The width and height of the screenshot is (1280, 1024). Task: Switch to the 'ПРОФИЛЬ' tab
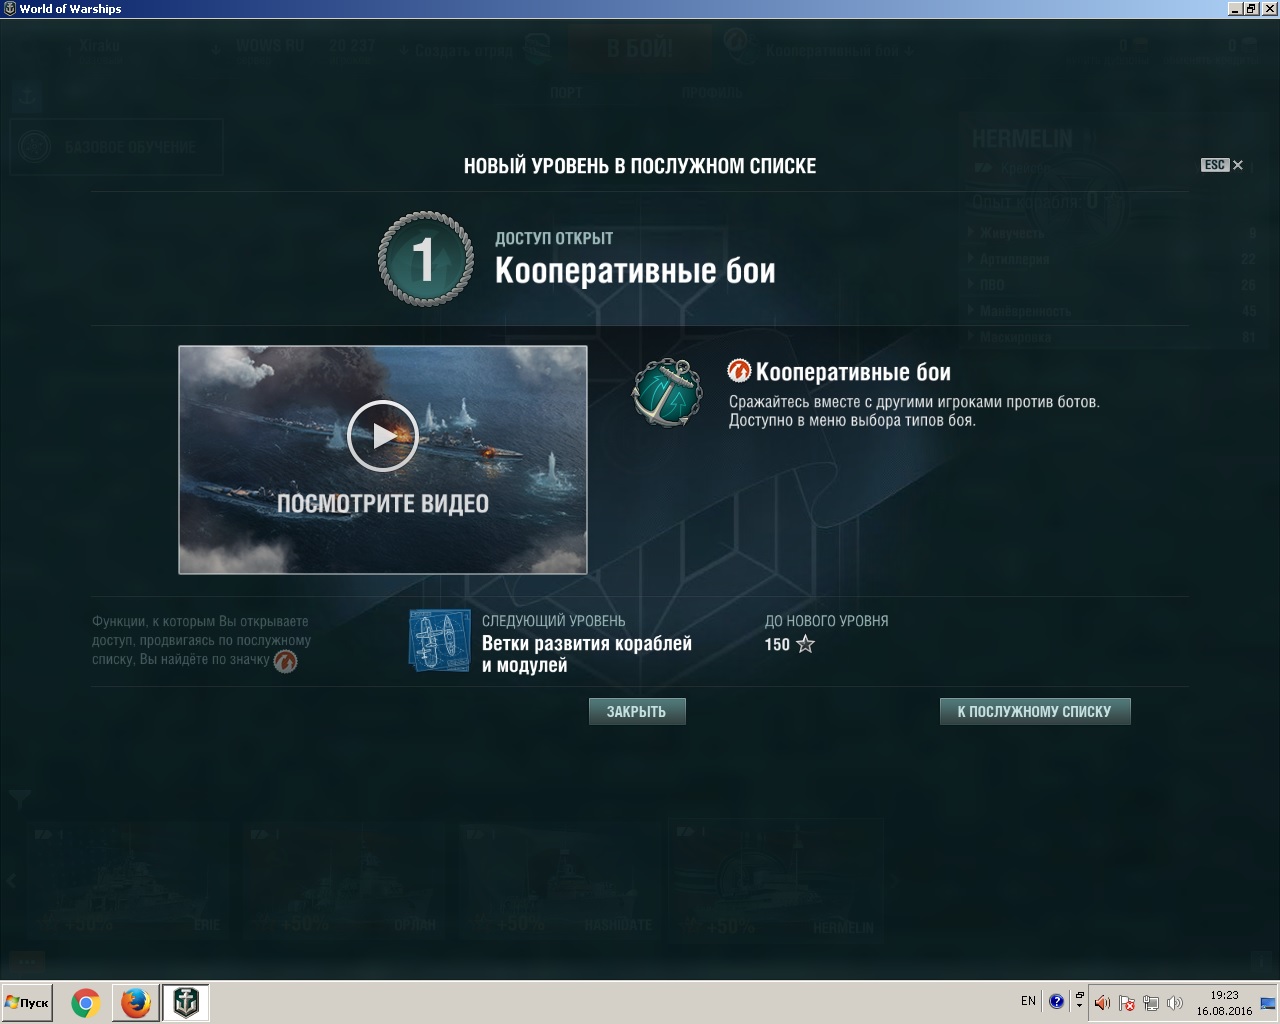coord(712,93)
